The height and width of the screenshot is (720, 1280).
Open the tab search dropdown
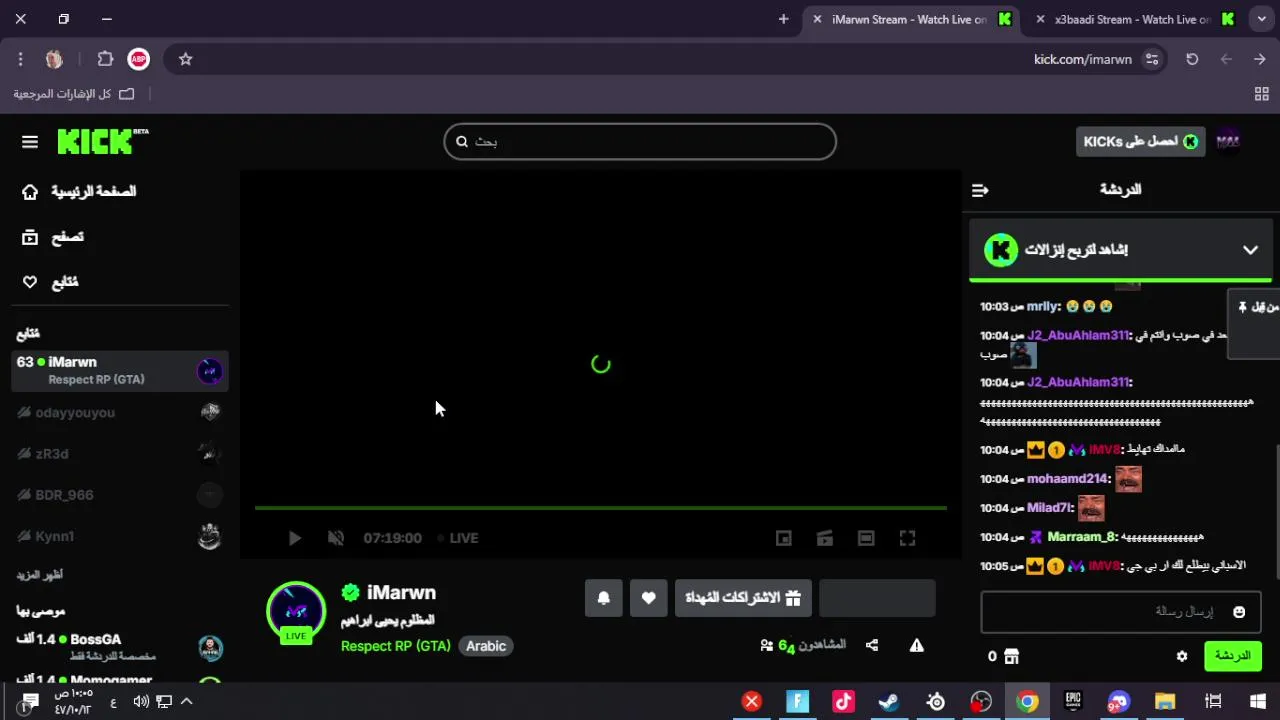pyautogui.click(x=1262, y=19)
